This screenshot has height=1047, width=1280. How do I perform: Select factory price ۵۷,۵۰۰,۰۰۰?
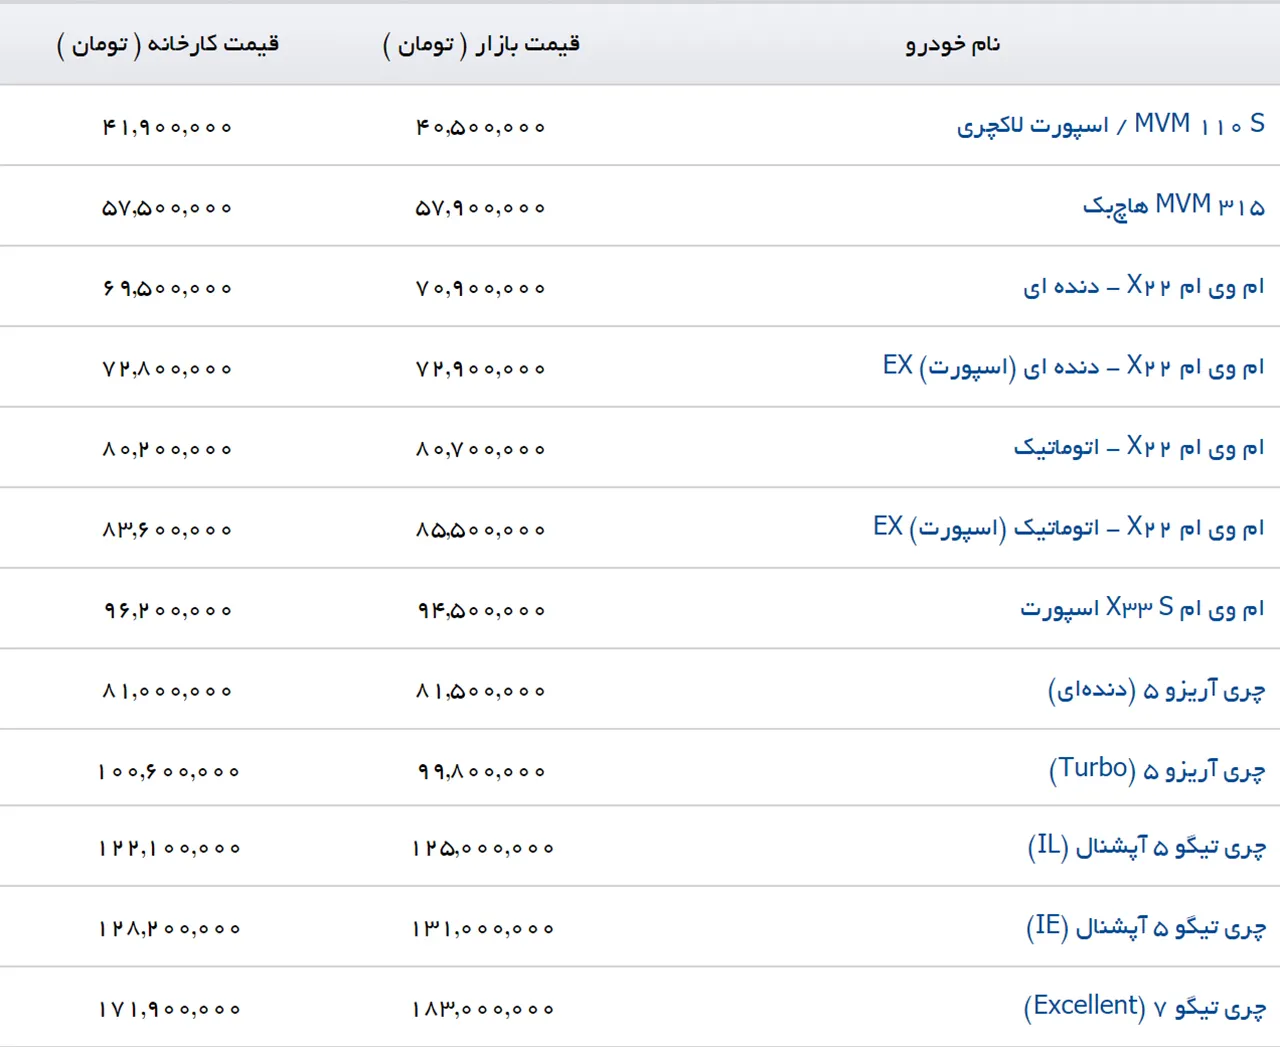[167, 208]
